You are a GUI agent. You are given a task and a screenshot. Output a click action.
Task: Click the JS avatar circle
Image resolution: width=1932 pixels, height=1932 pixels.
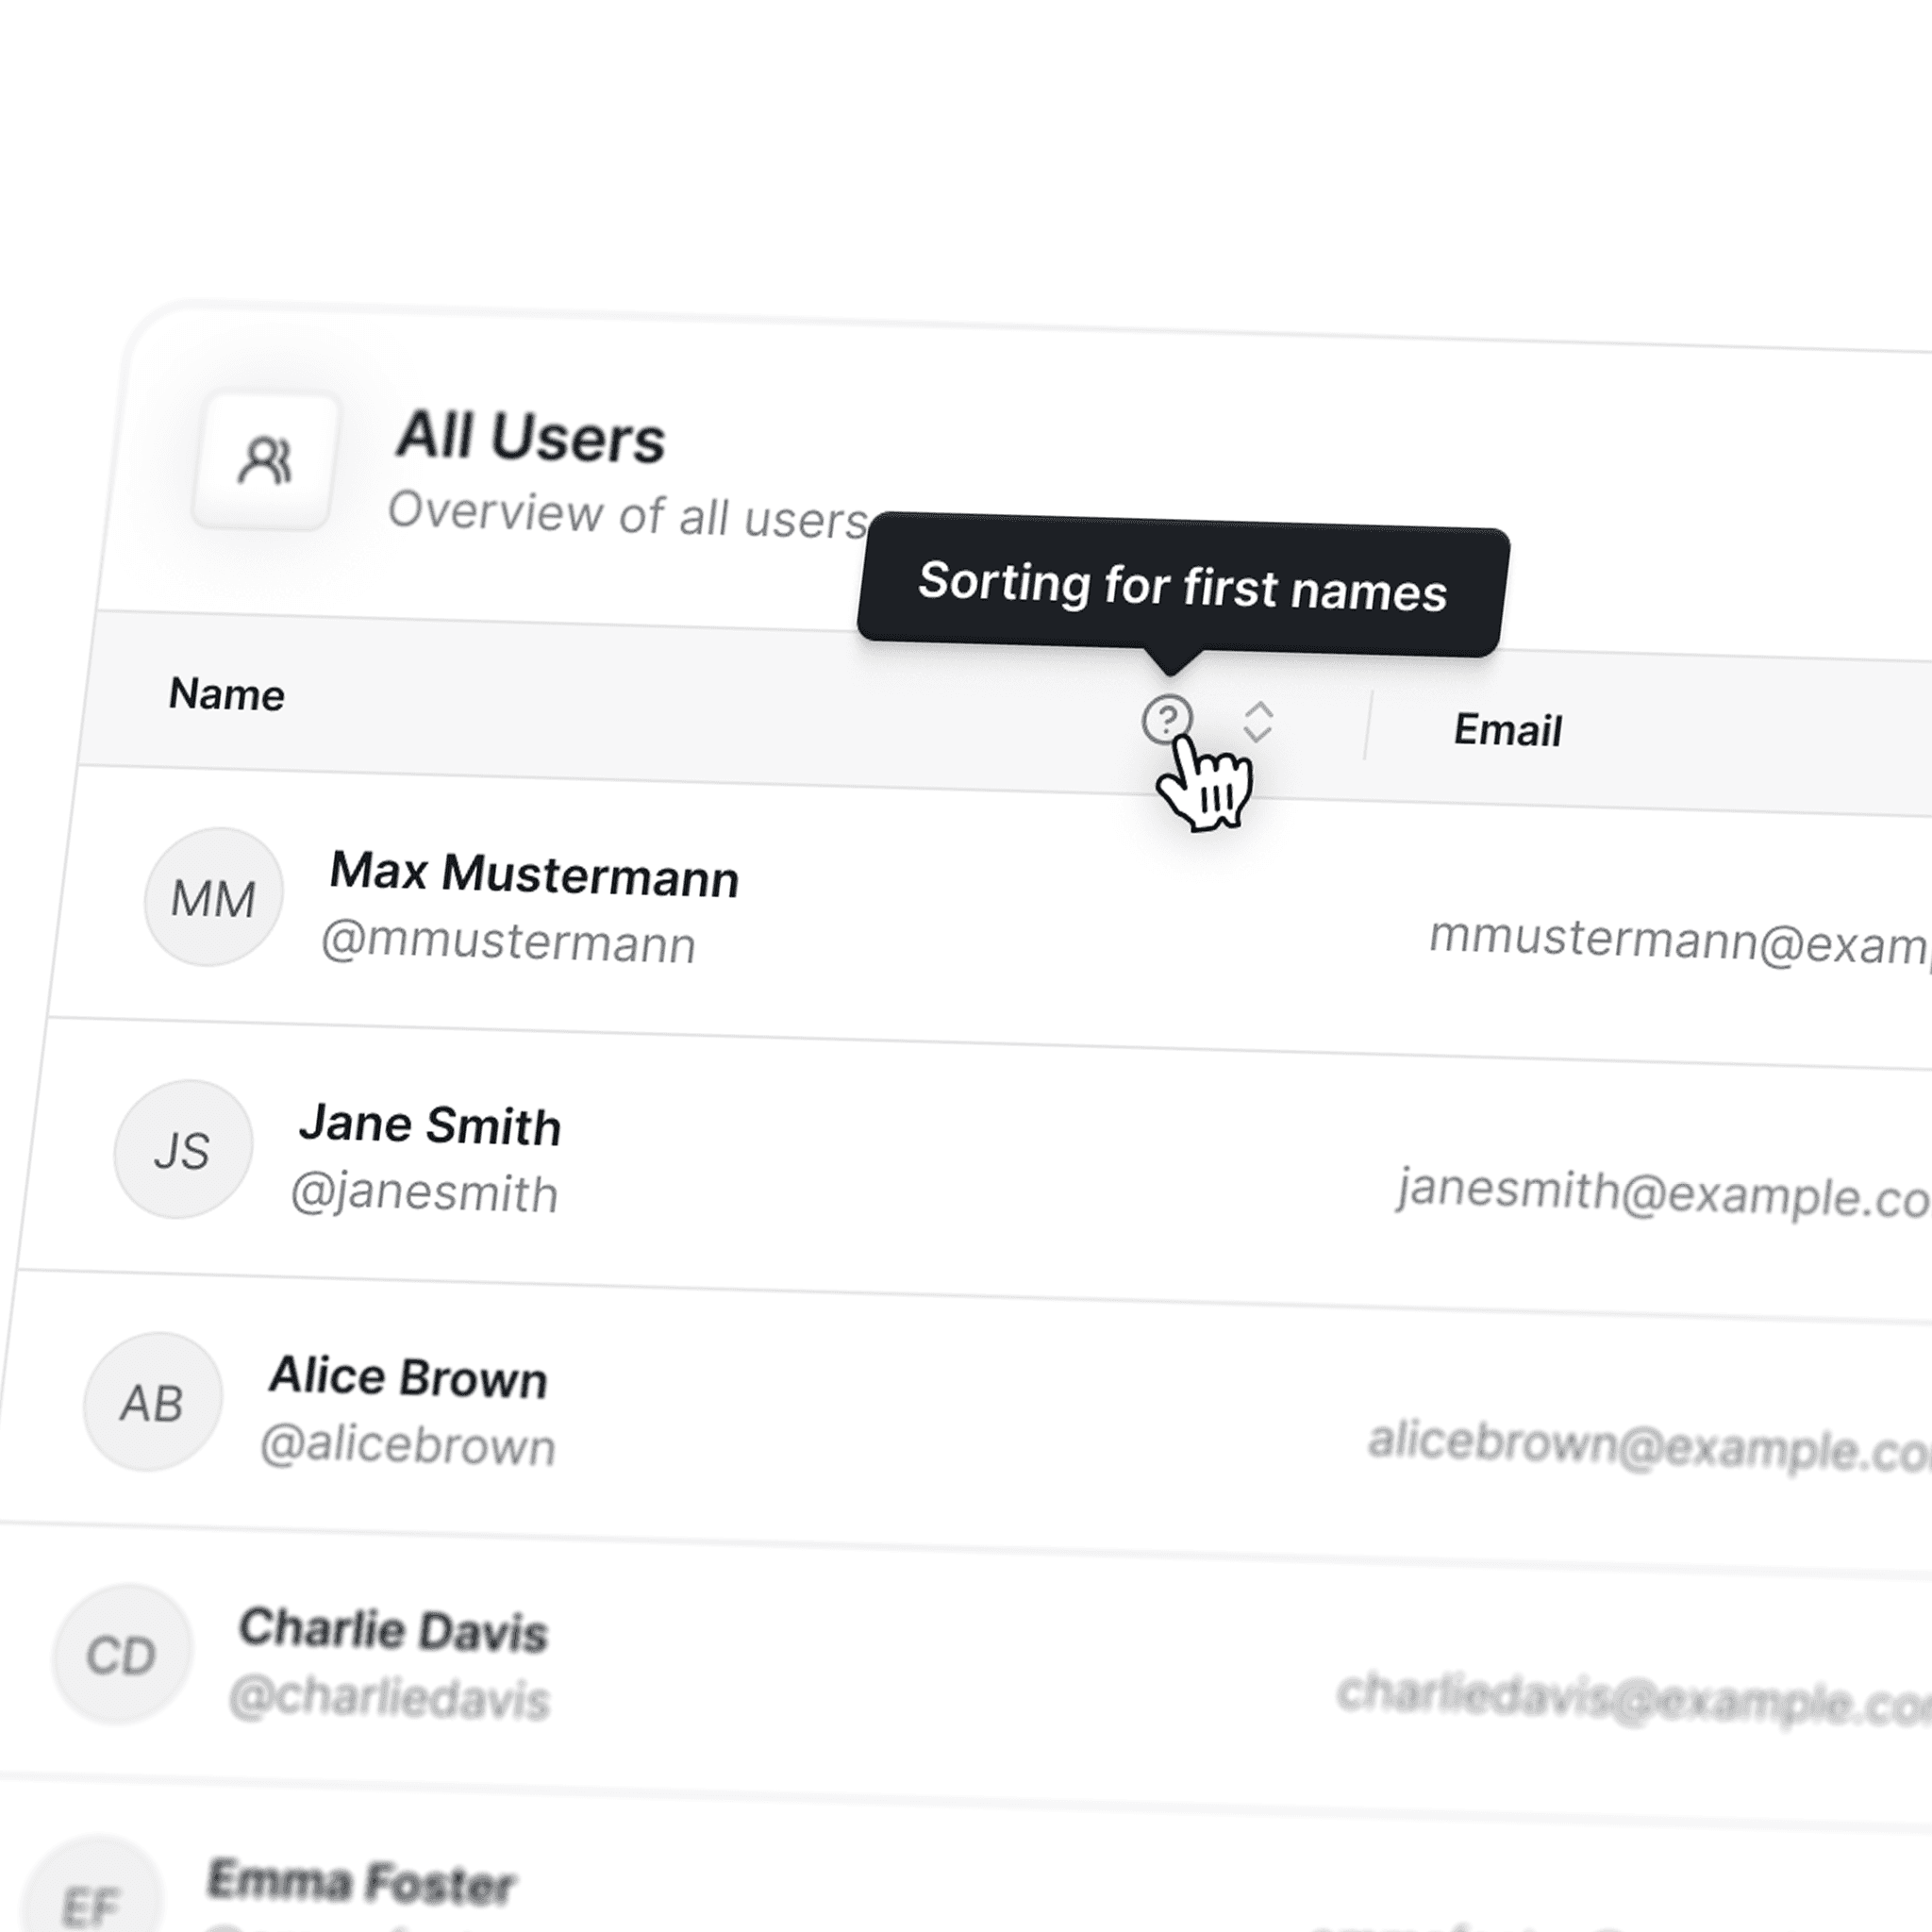[182, 1149]
